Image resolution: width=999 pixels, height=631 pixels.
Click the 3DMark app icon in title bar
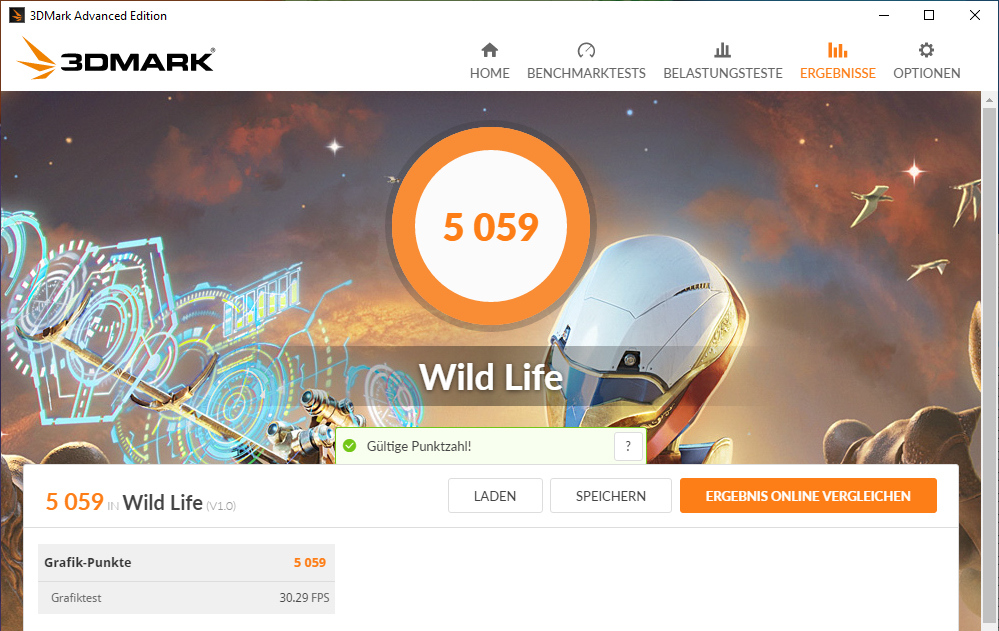(x=16, y=15)
